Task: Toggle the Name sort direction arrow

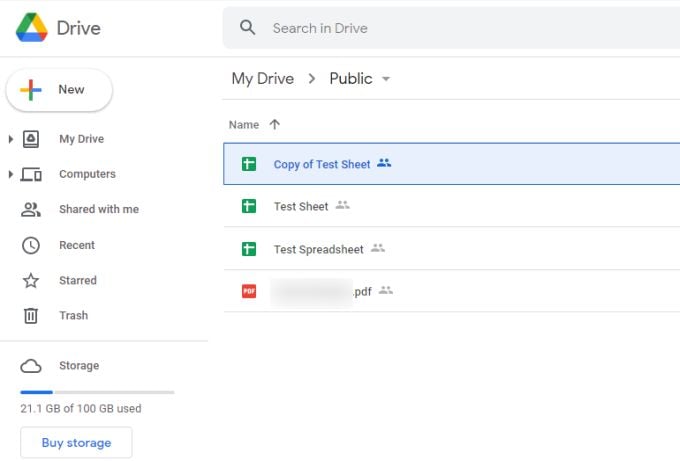Action: click(275, 125)
